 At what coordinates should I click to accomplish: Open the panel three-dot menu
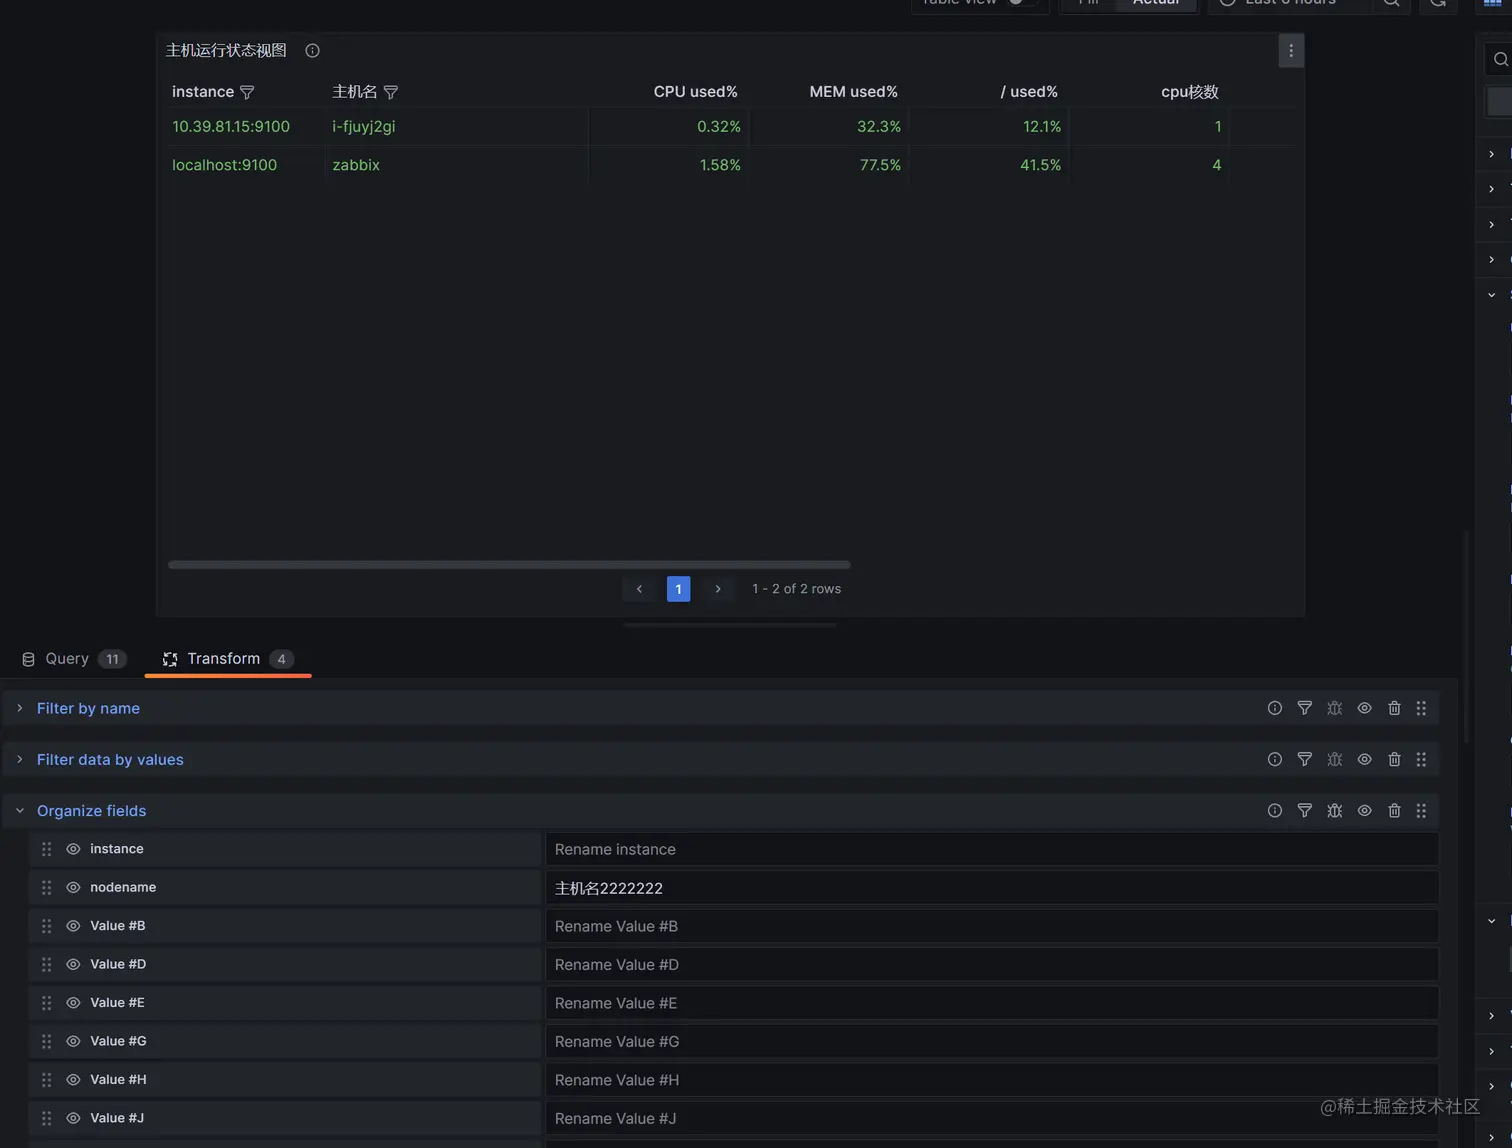click(1291, 51)
